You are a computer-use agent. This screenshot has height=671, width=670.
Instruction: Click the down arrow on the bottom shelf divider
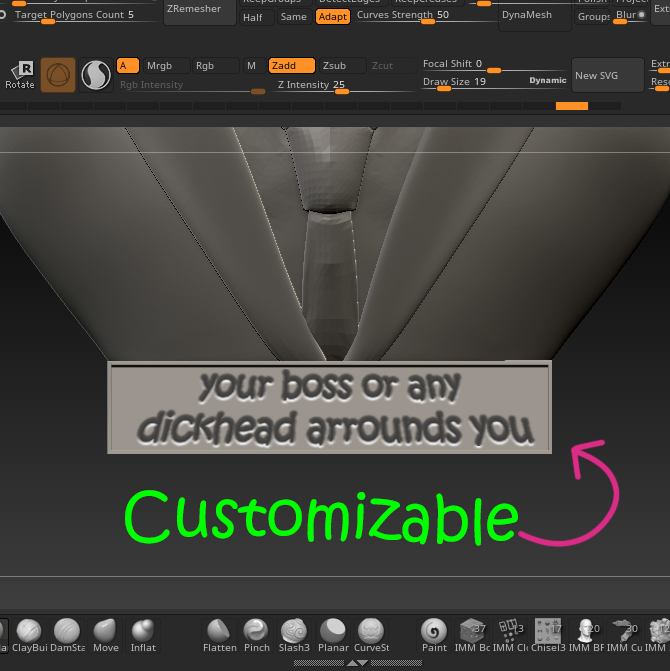coord(363,663)
